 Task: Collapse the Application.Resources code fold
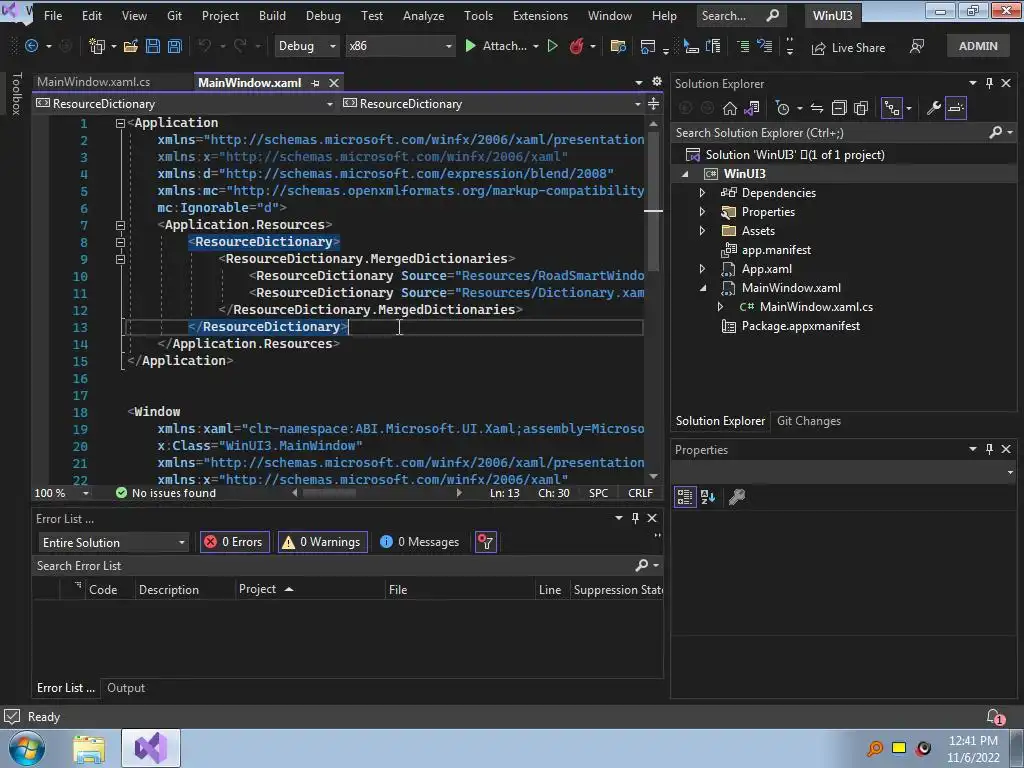click(x=120, y=225)
